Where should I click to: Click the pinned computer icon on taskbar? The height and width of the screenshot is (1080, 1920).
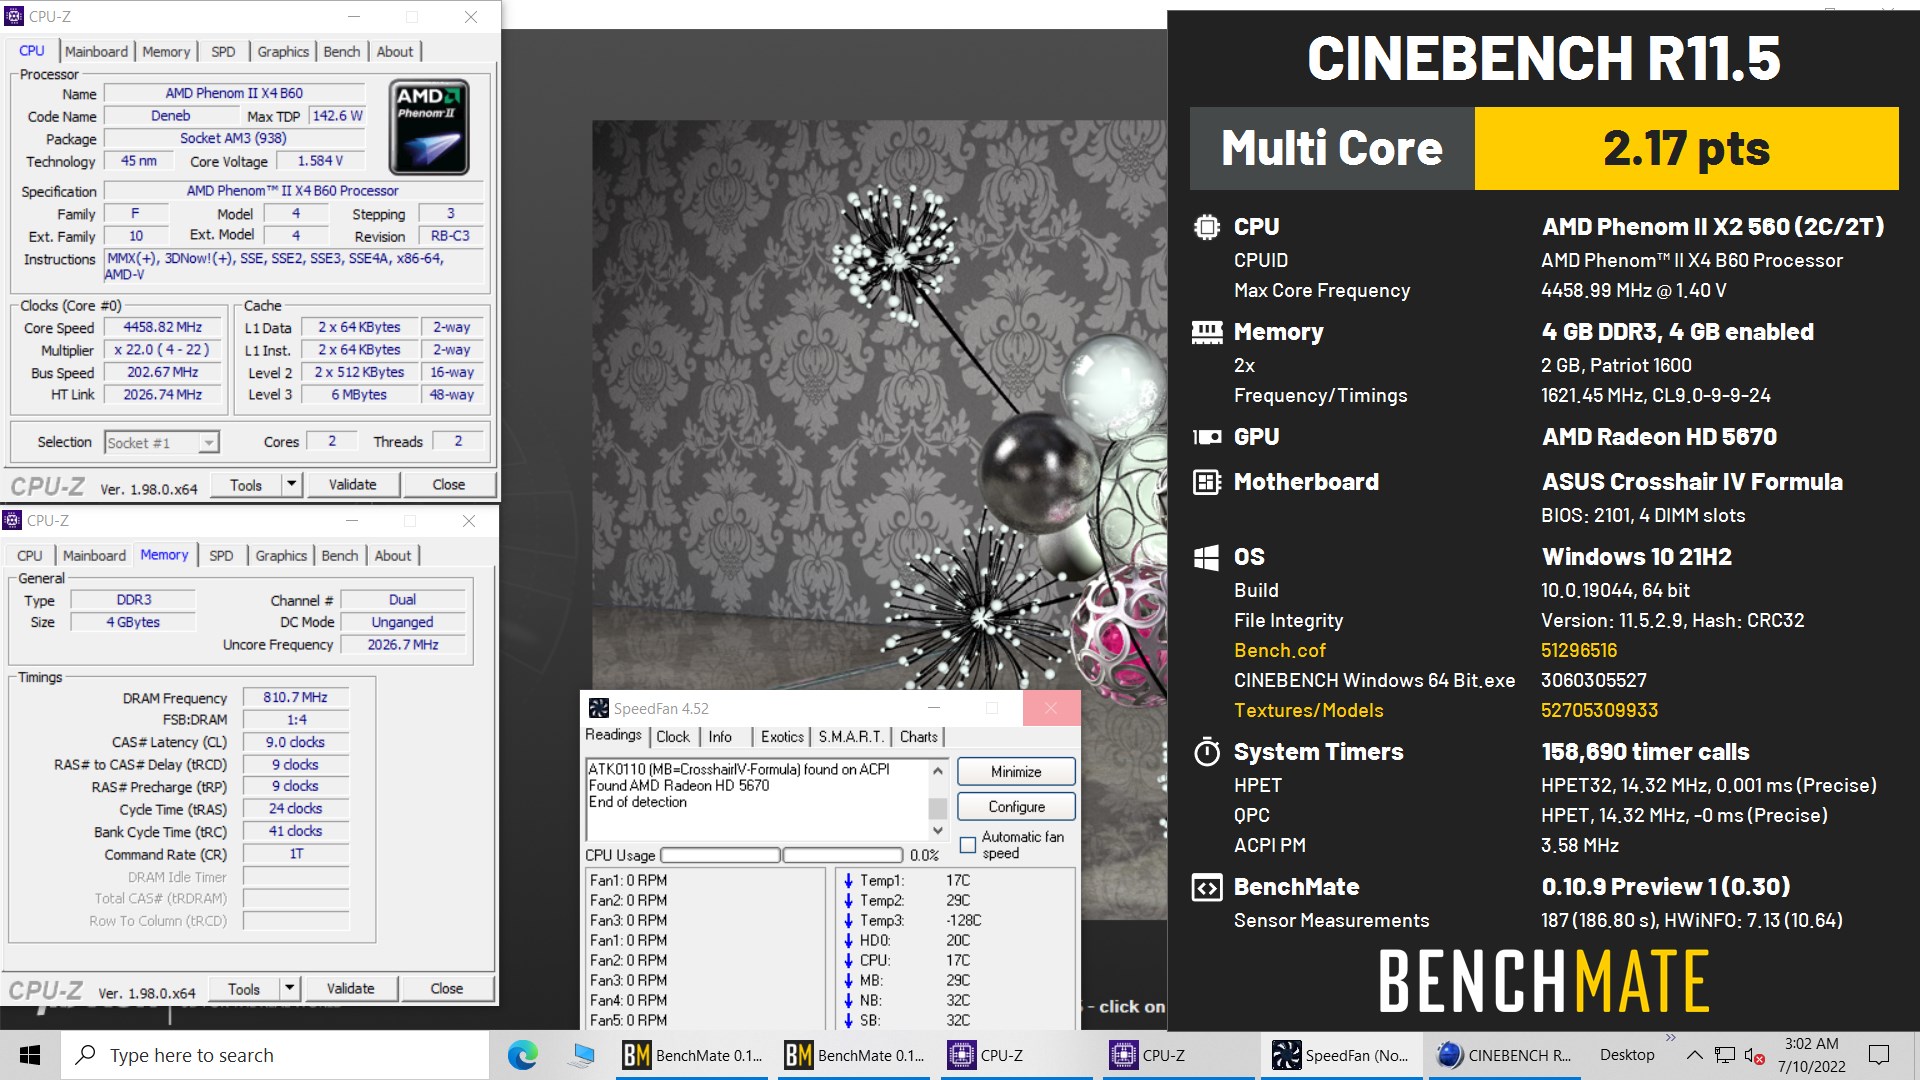[581, 1055]
